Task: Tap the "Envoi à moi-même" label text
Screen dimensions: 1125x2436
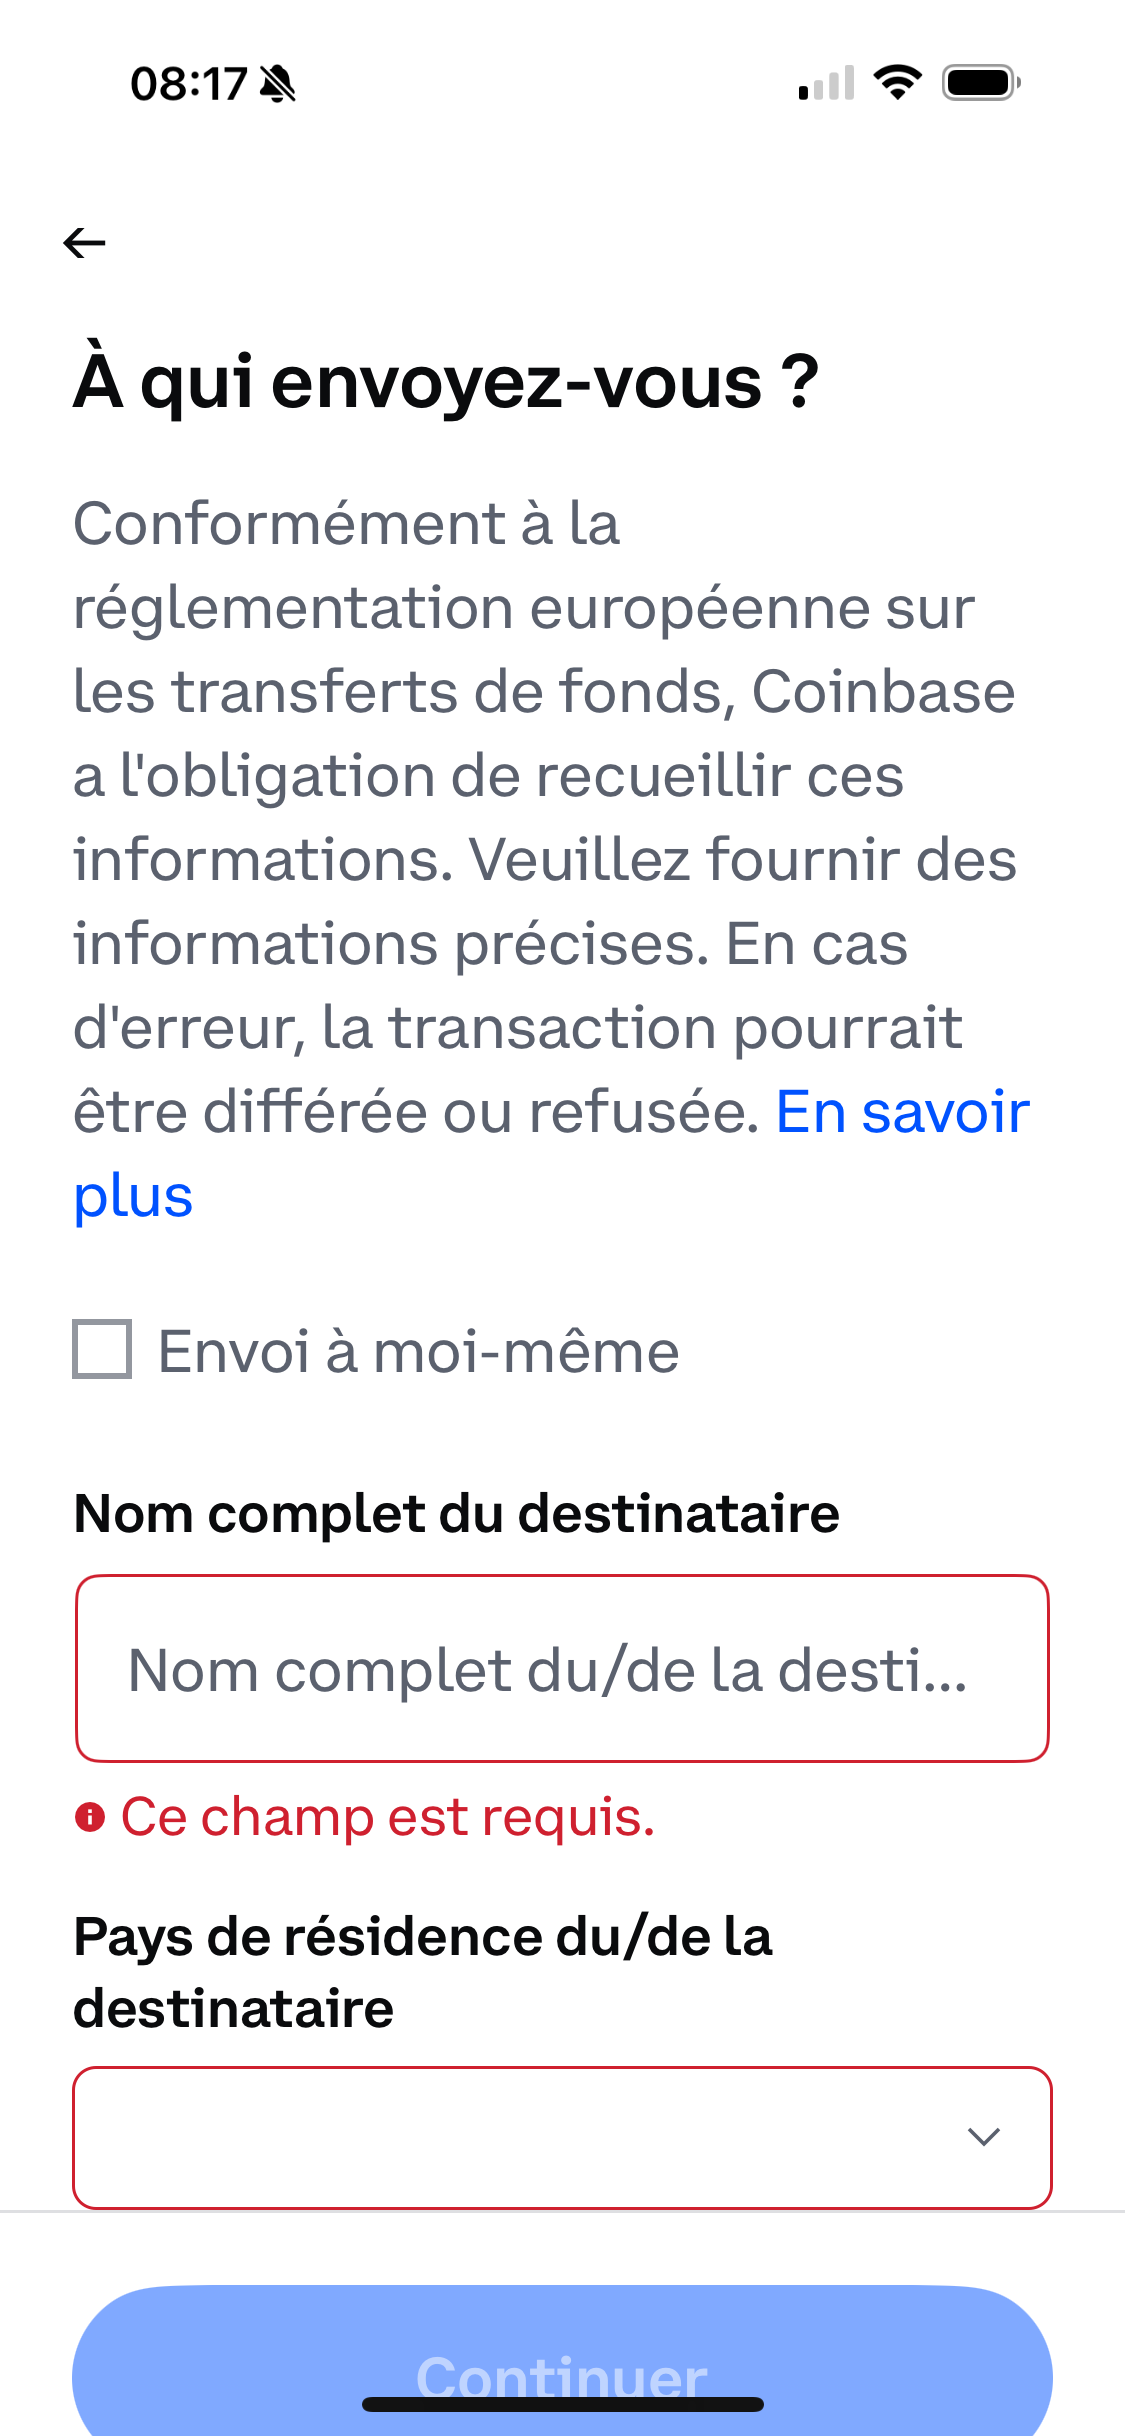Action: coord(418,1352)
